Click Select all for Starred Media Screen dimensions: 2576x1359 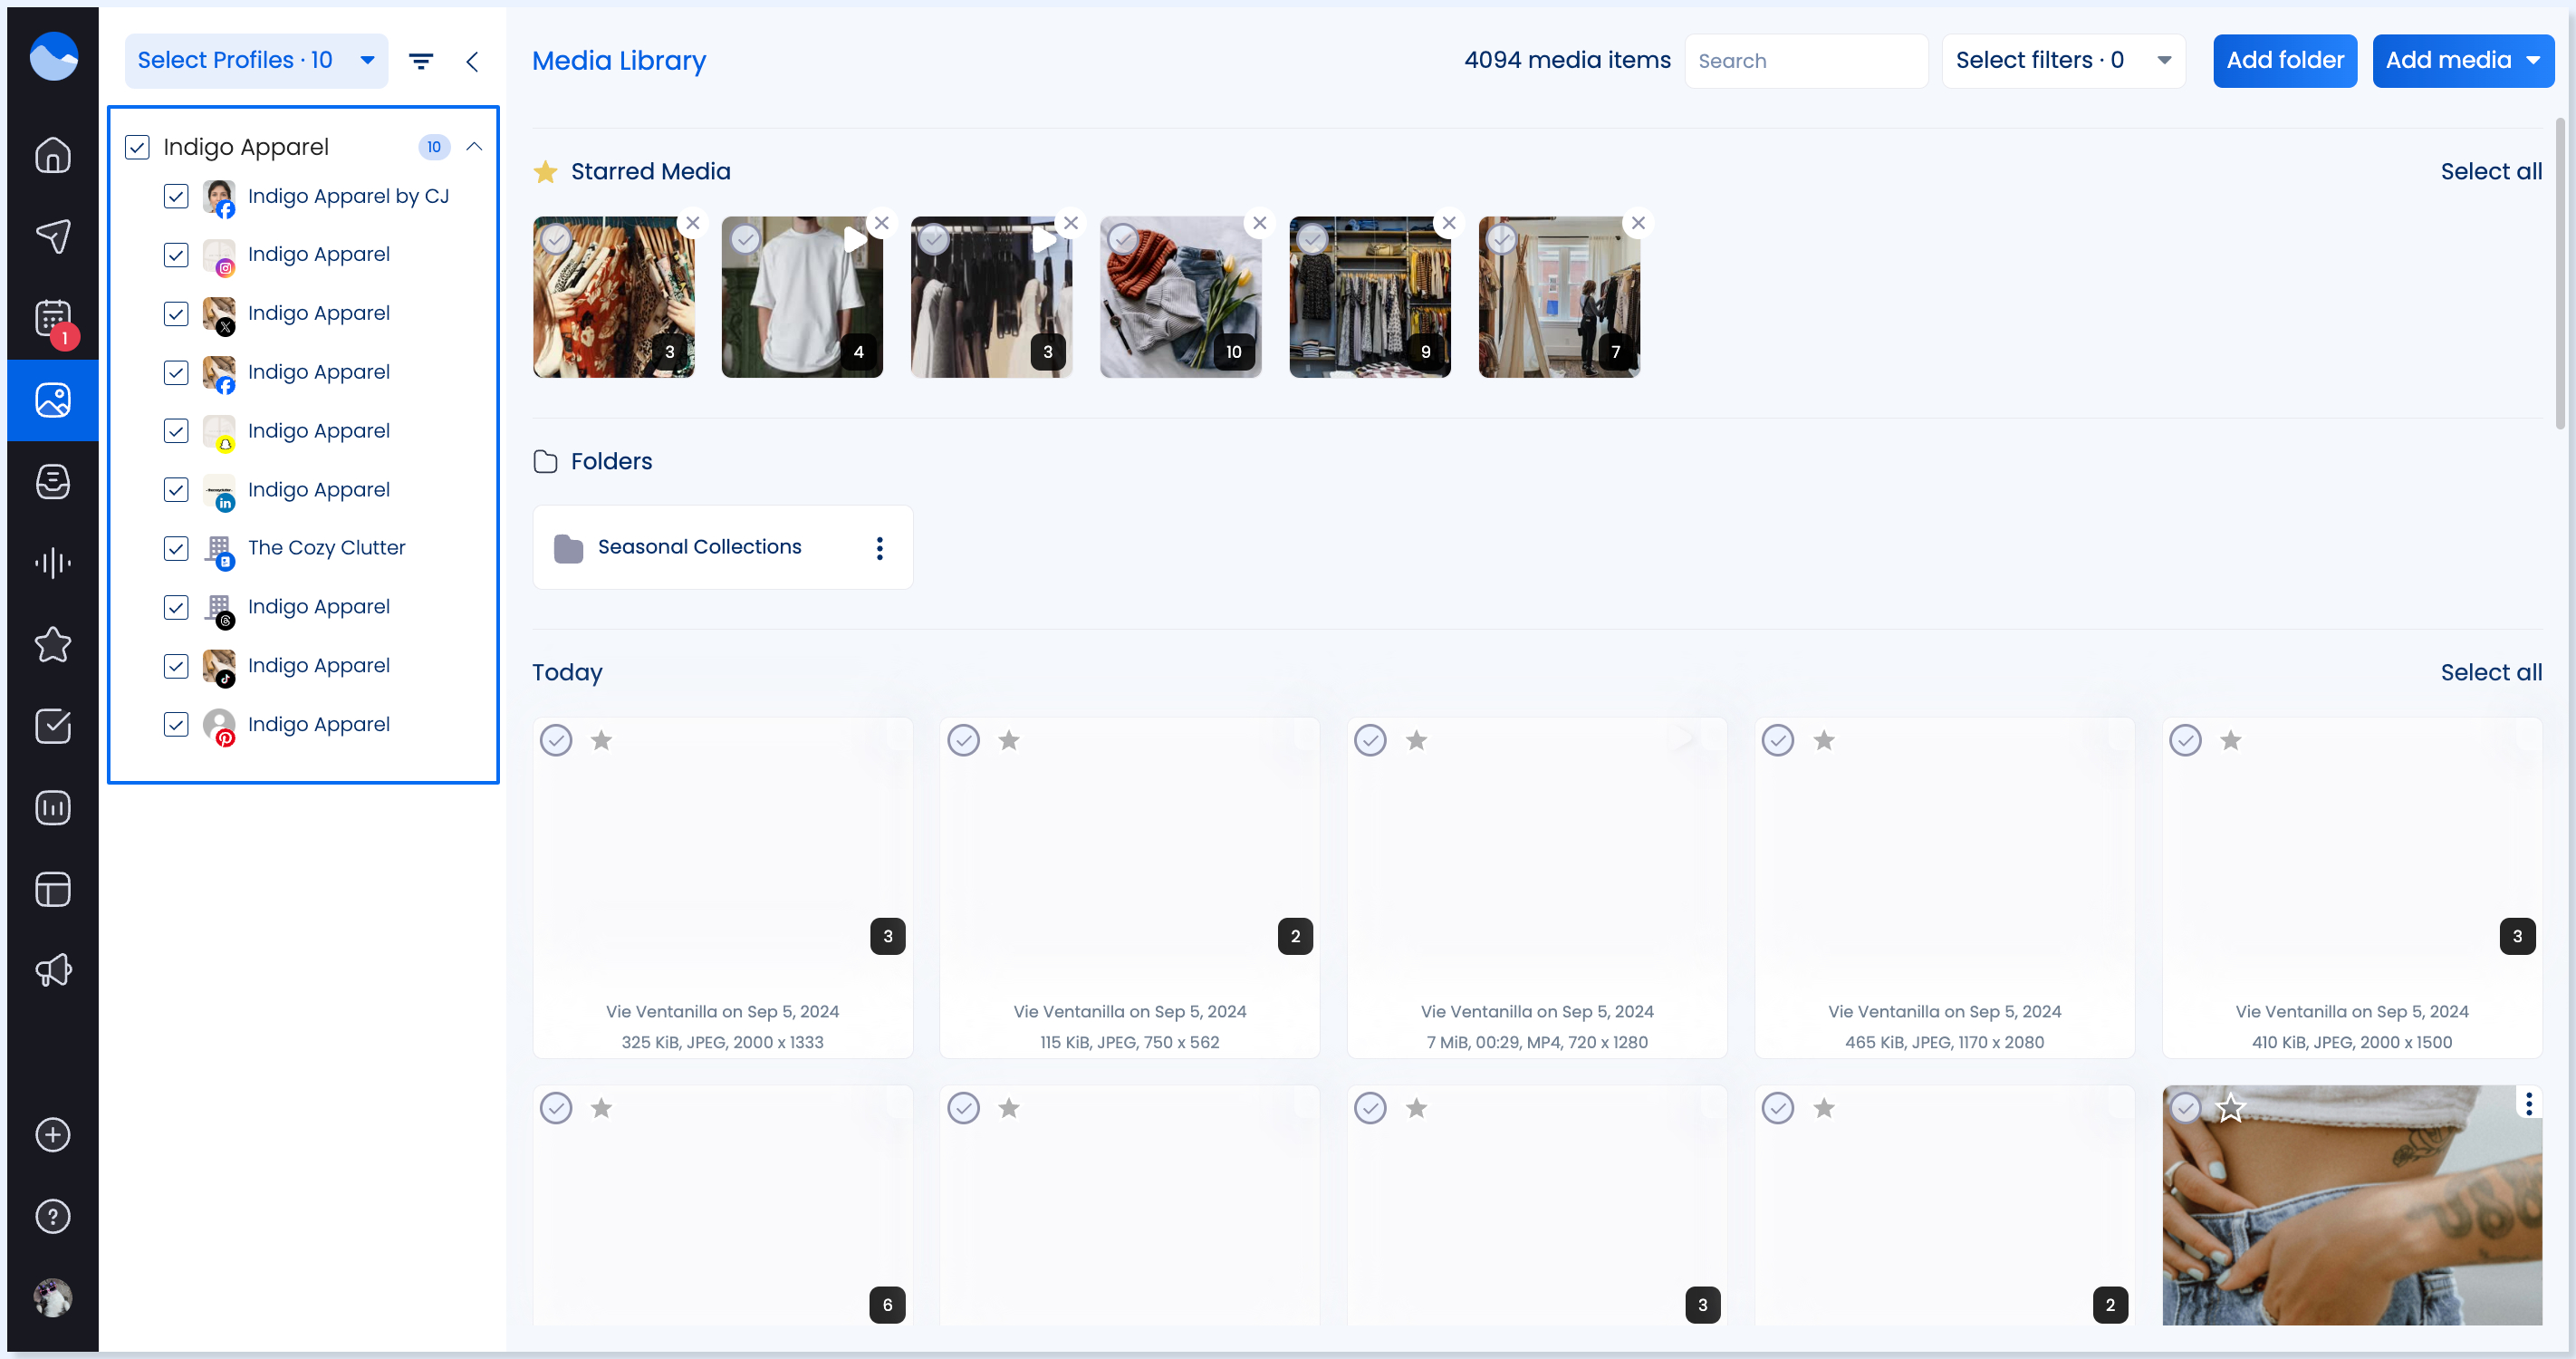(2490, 171)
